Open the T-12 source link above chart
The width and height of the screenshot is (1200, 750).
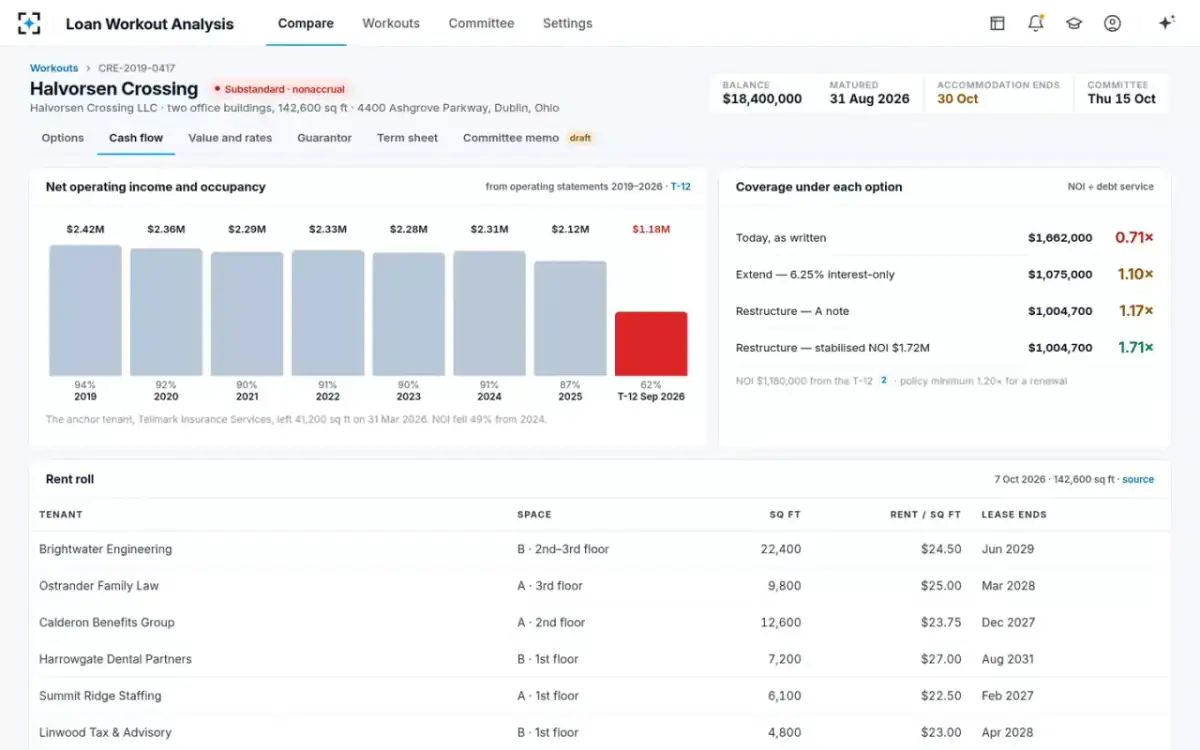(x=680, y=187)
